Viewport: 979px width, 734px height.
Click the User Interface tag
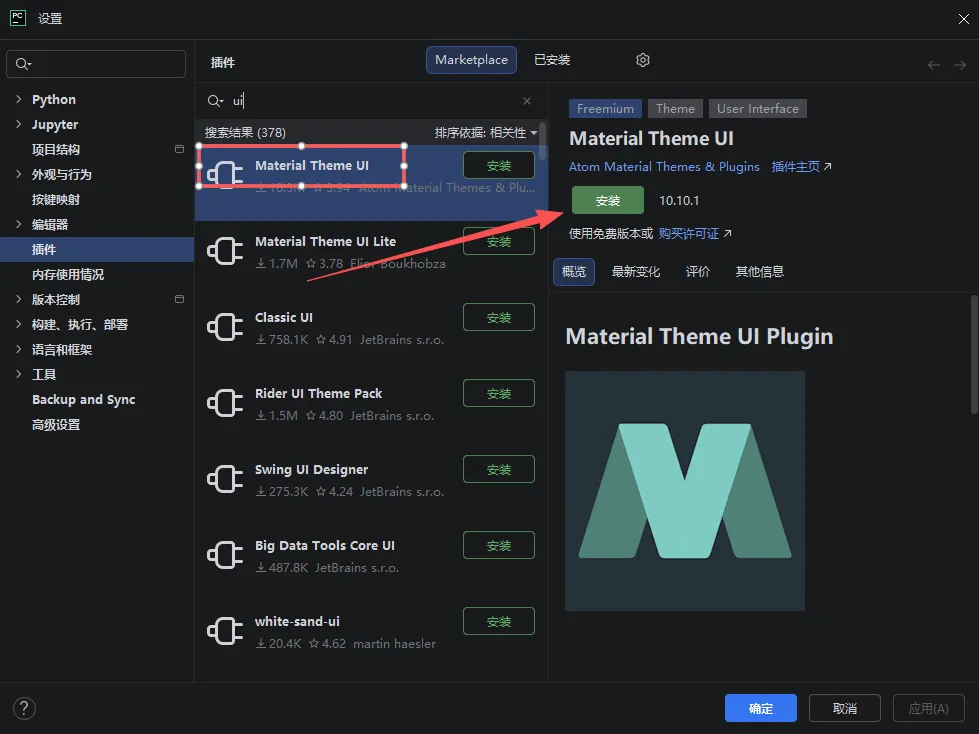pyautogui.click(x=757, y=109)
